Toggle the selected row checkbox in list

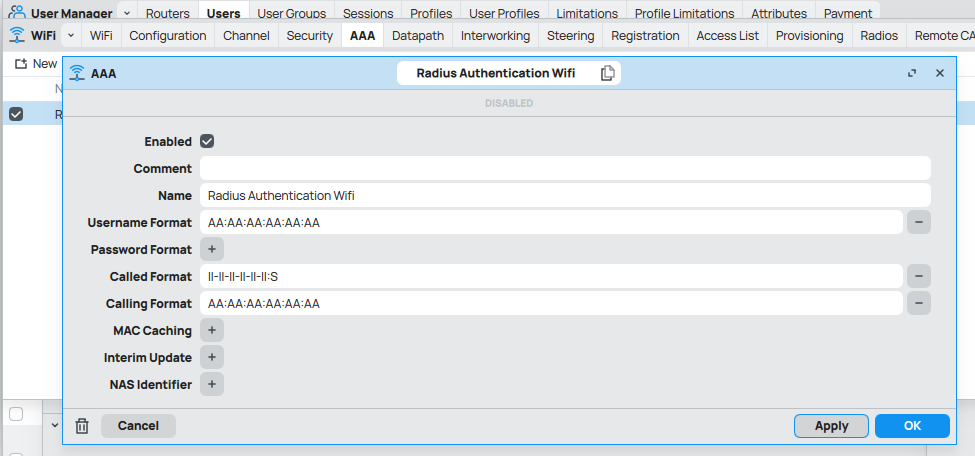tap(16, 114)
